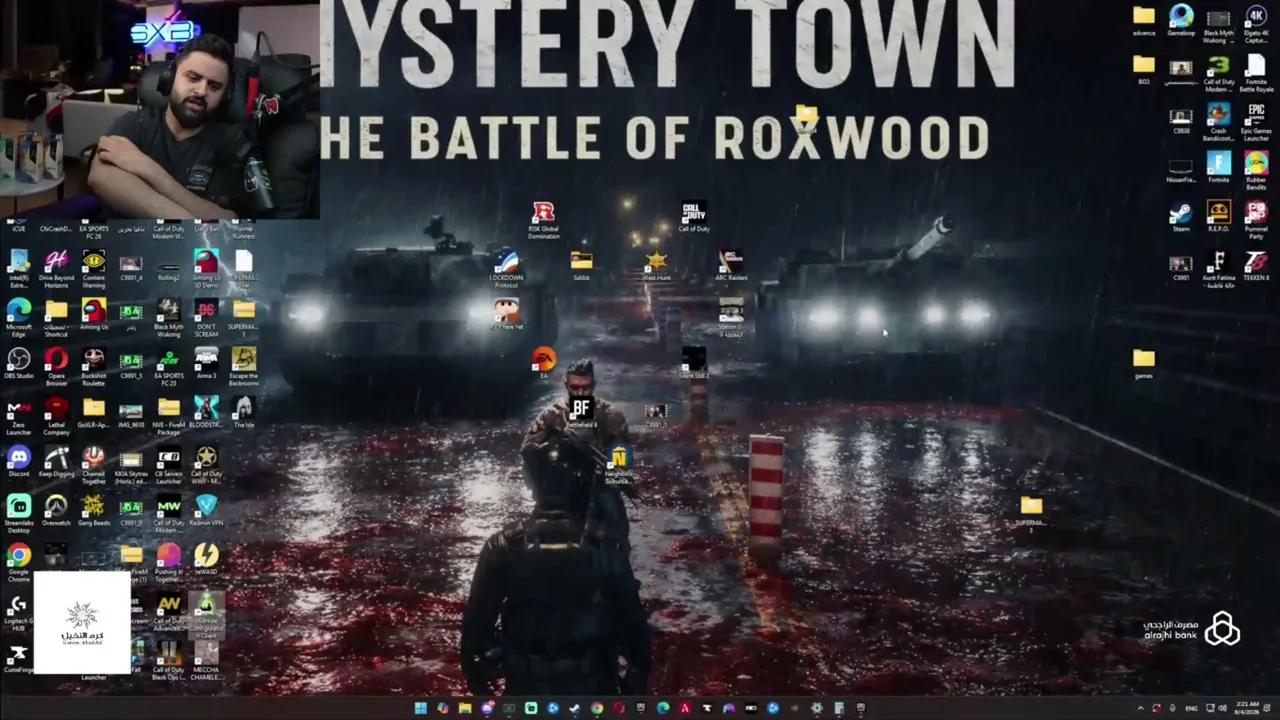Open the Settings gear in the taskbar
This screenshot has width=1280, height=720.
click(x=816, y=708)
